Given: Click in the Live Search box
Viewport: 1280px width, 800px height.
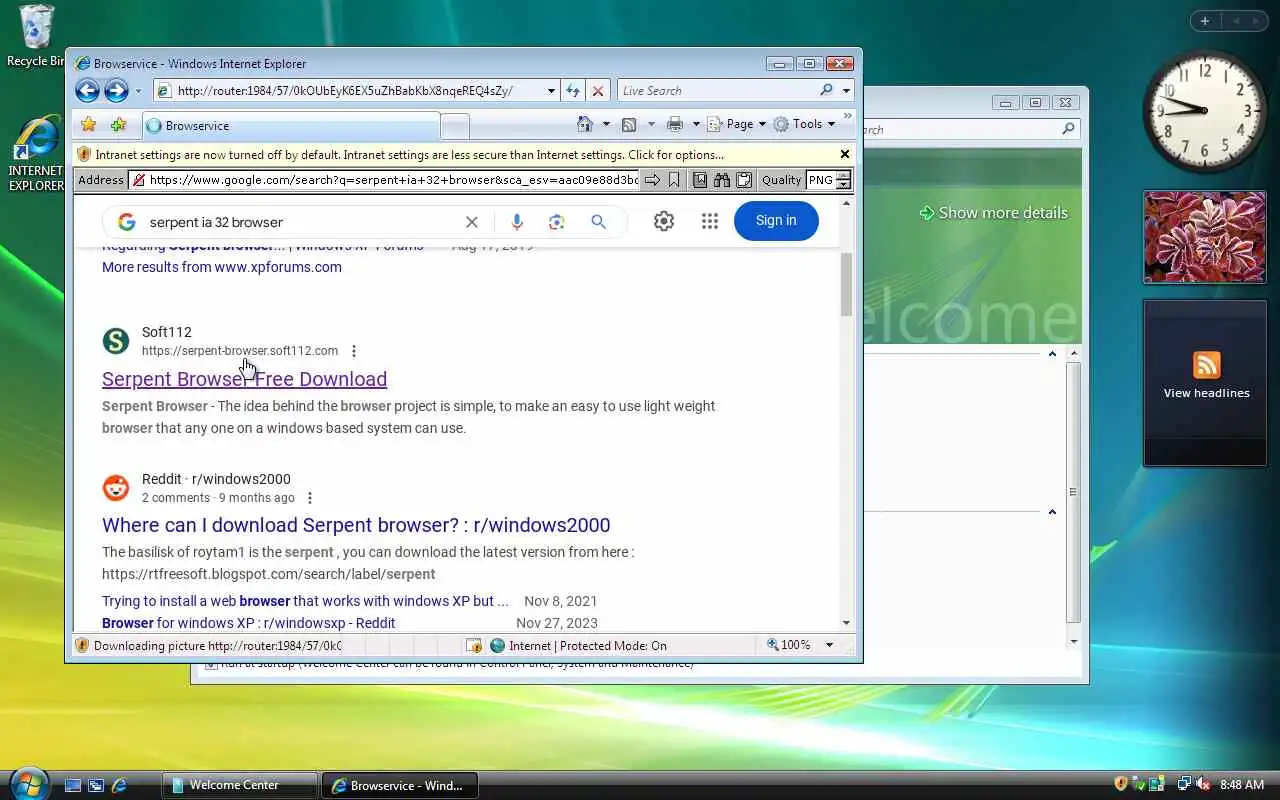Looking at the screenshot, I should pos(718,91).
